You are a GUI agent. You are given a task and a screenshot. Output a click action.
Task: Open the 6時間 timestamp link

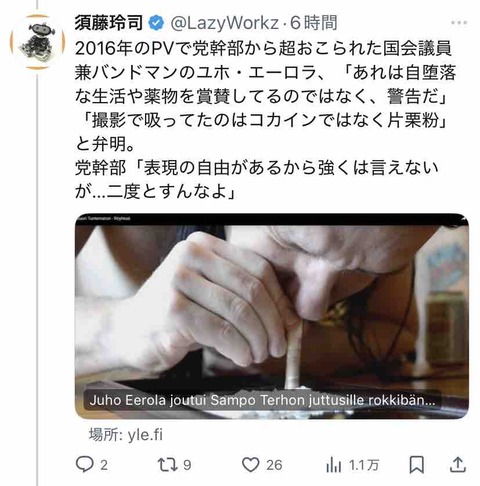[x=314, y=23]
